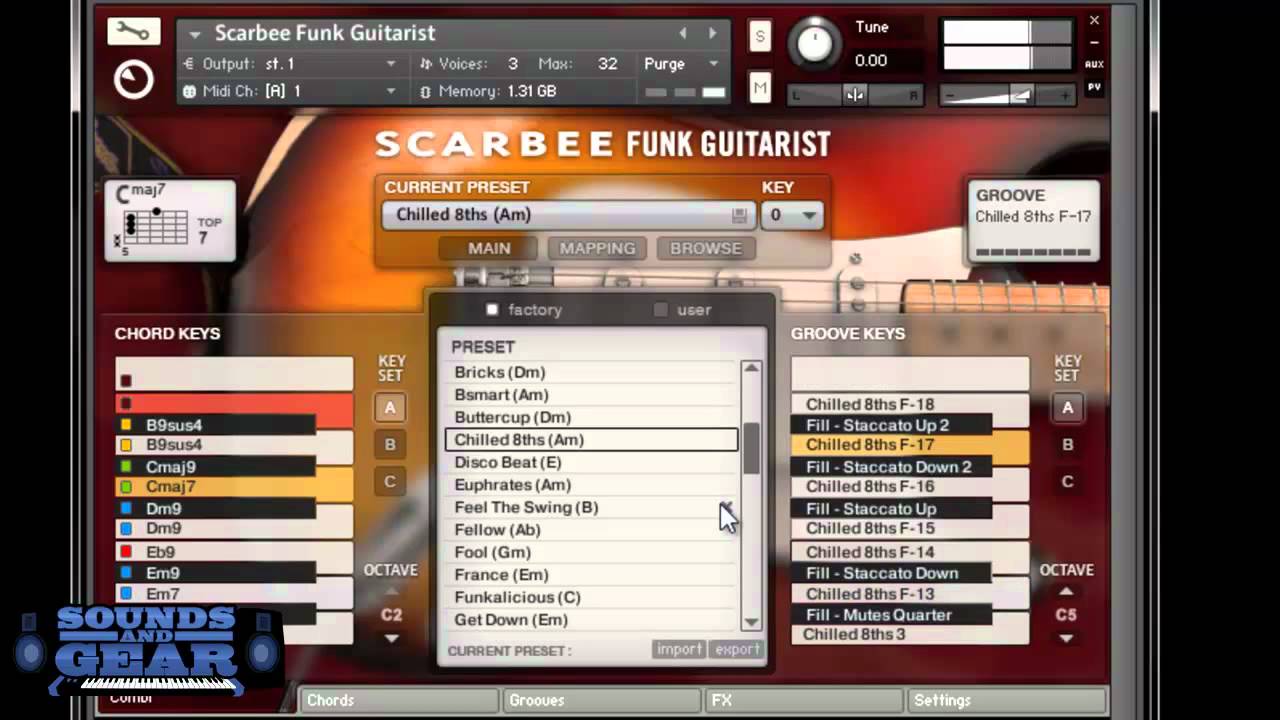1280x720 pixels.
Task: Click the export preset button
Action: click(737, 649)
